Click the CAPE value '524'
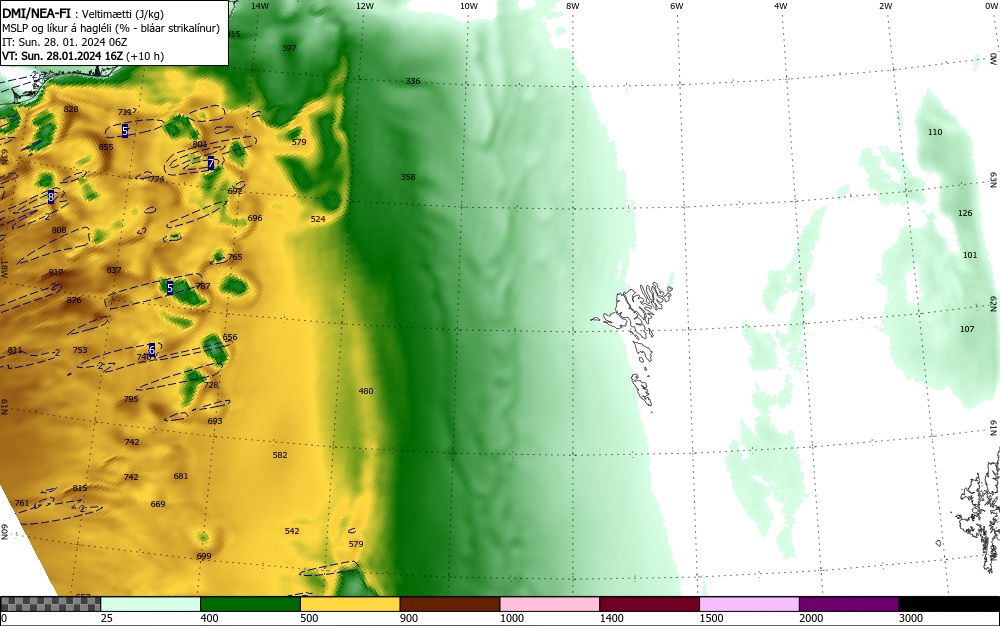The height and width of the screenshot is (626, 1000). 318,219
